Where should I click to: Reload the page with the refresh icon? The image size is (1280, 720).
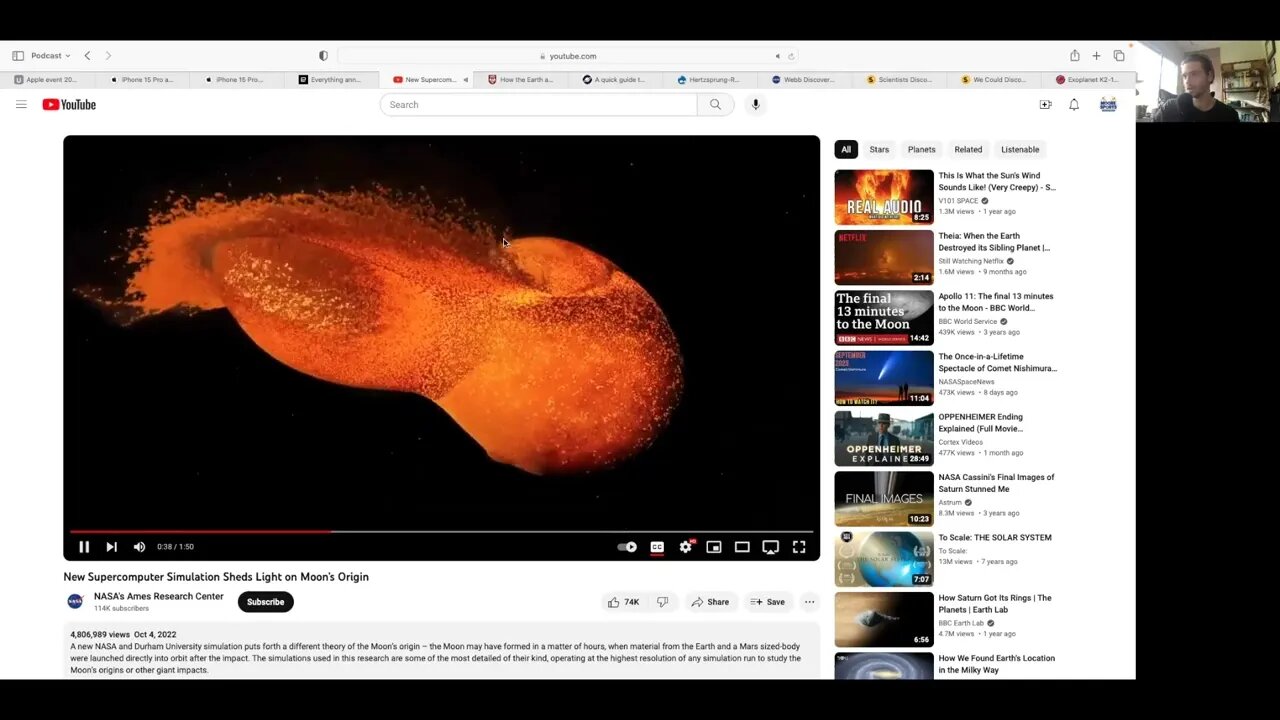point(791,56)
